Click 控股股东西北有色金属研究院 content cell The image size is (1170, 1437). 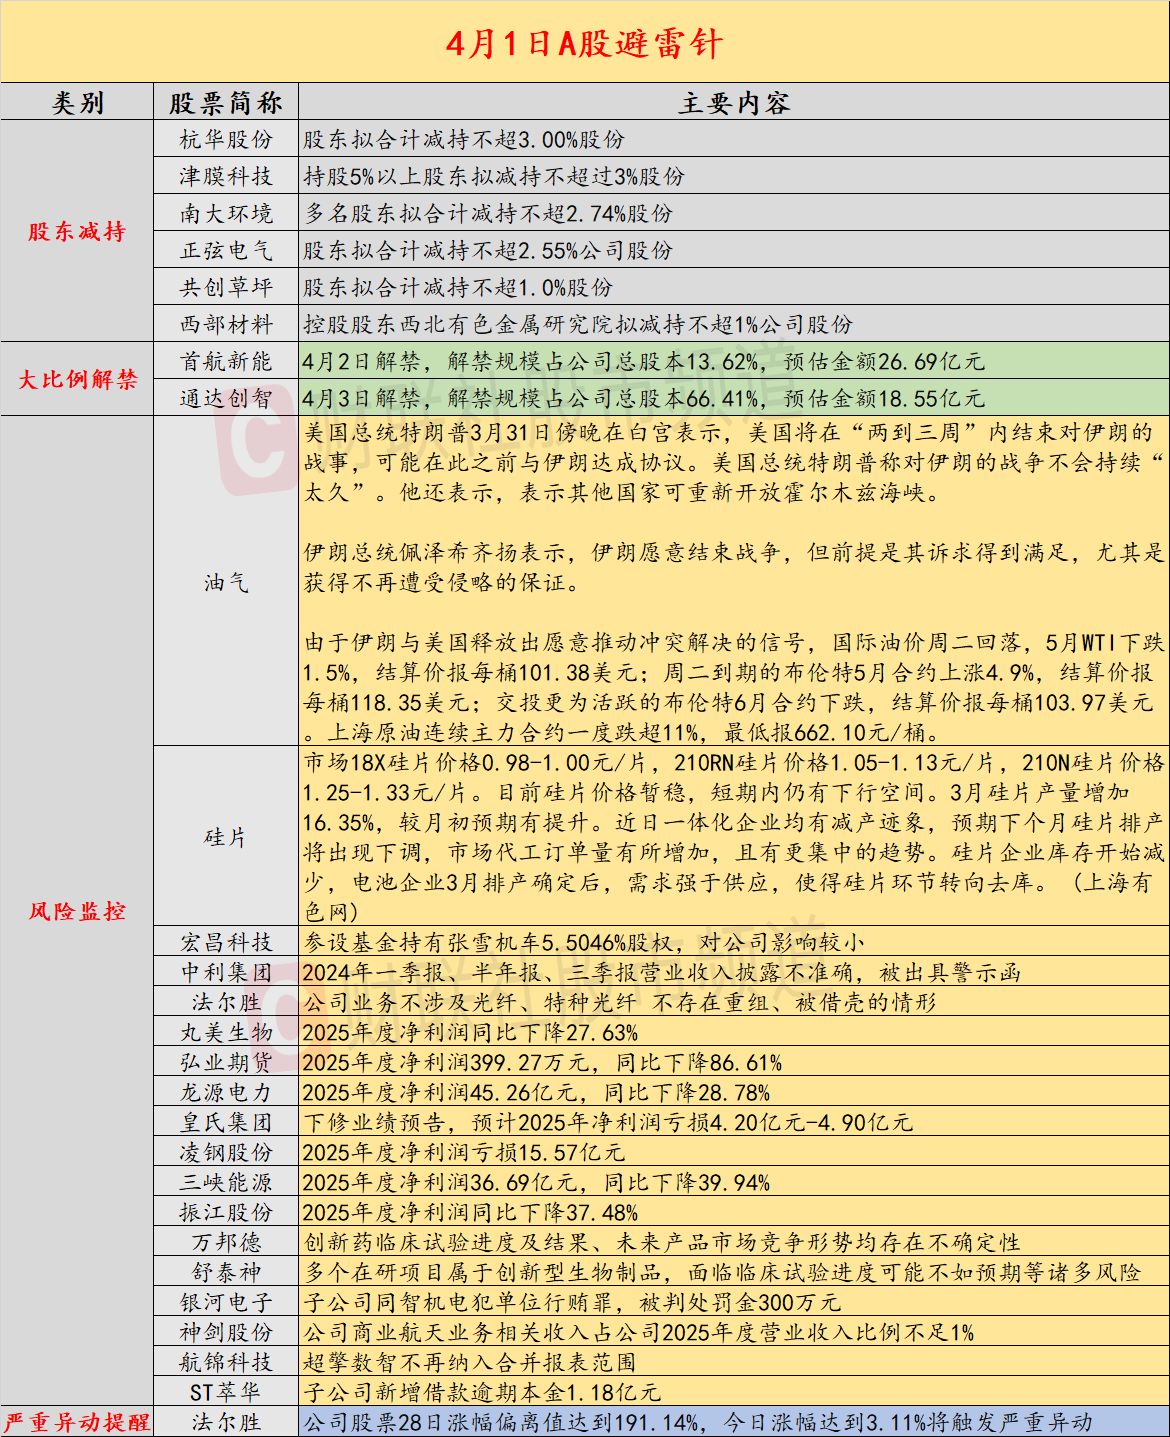(734, 324)
